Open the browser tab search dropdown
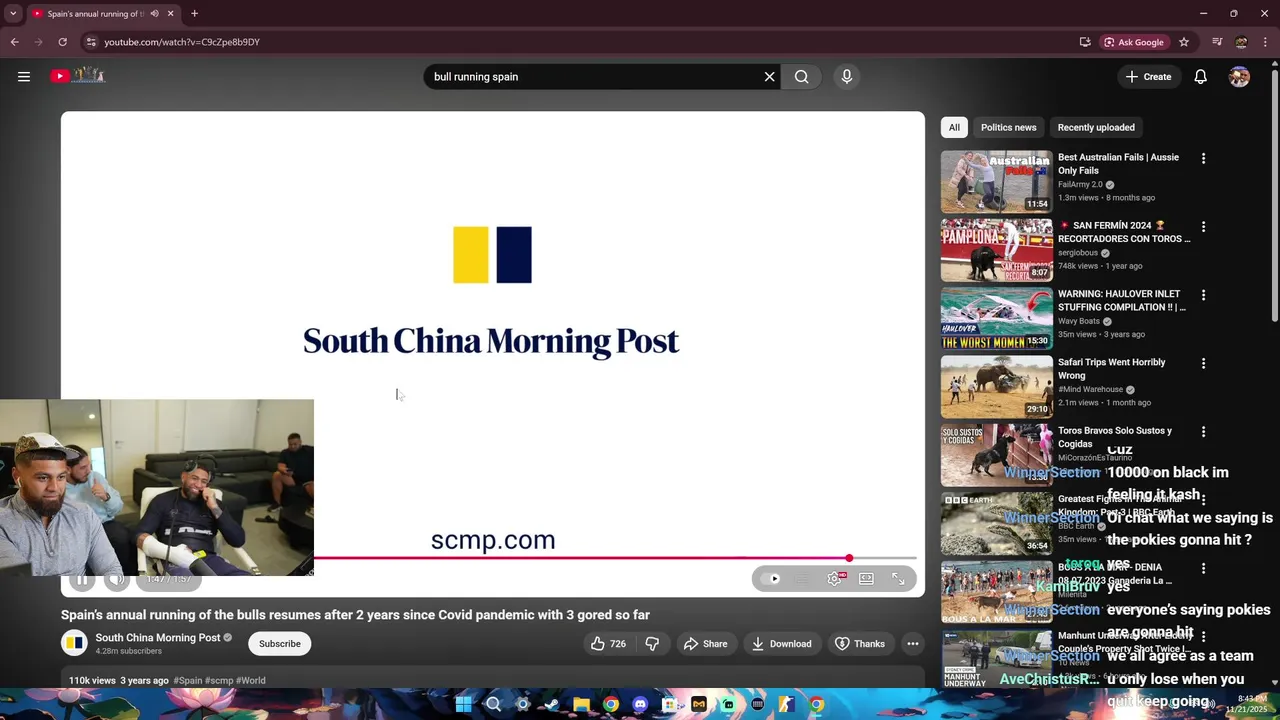The image size is (1280, 720). 13,13
